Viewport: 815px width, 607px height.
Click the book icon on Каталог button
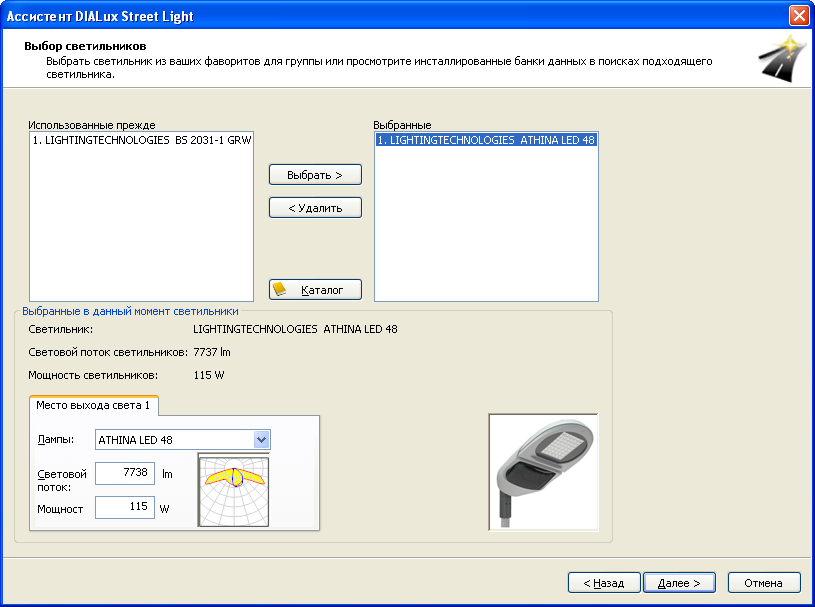tap(280, 289)
